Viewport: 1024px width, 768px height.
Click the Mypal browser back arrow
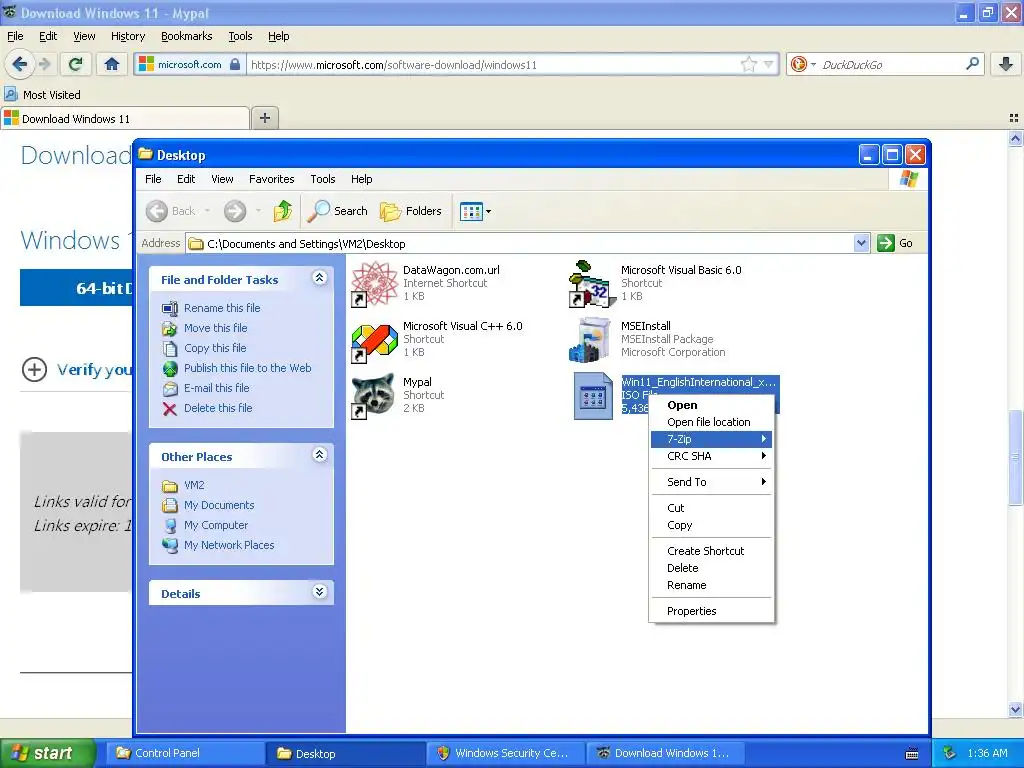(x=19, y=64)
